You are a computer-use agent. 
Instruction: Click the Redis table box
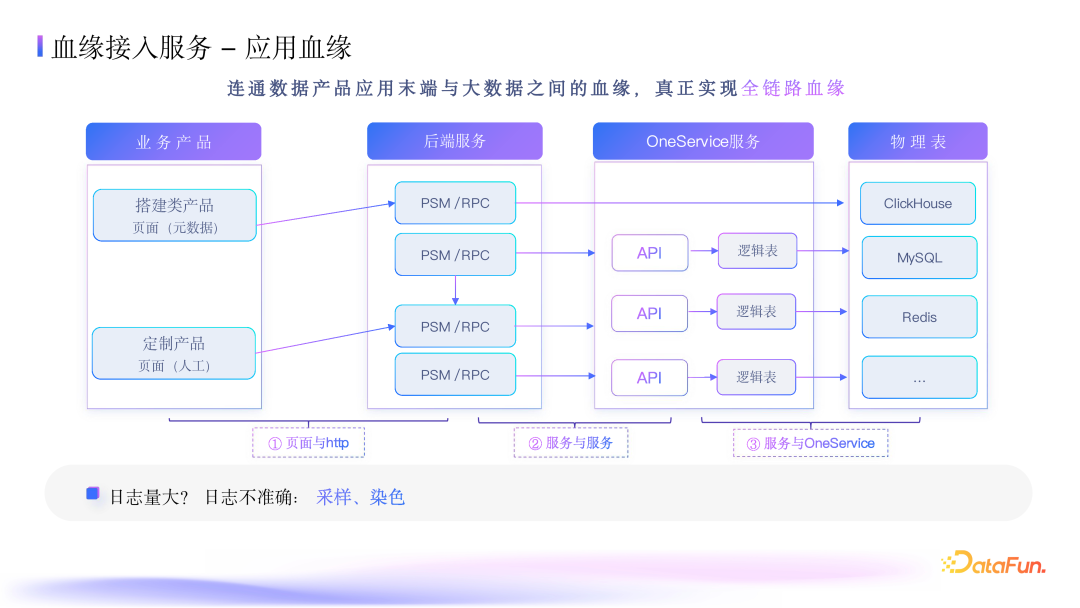coord(919,317)
